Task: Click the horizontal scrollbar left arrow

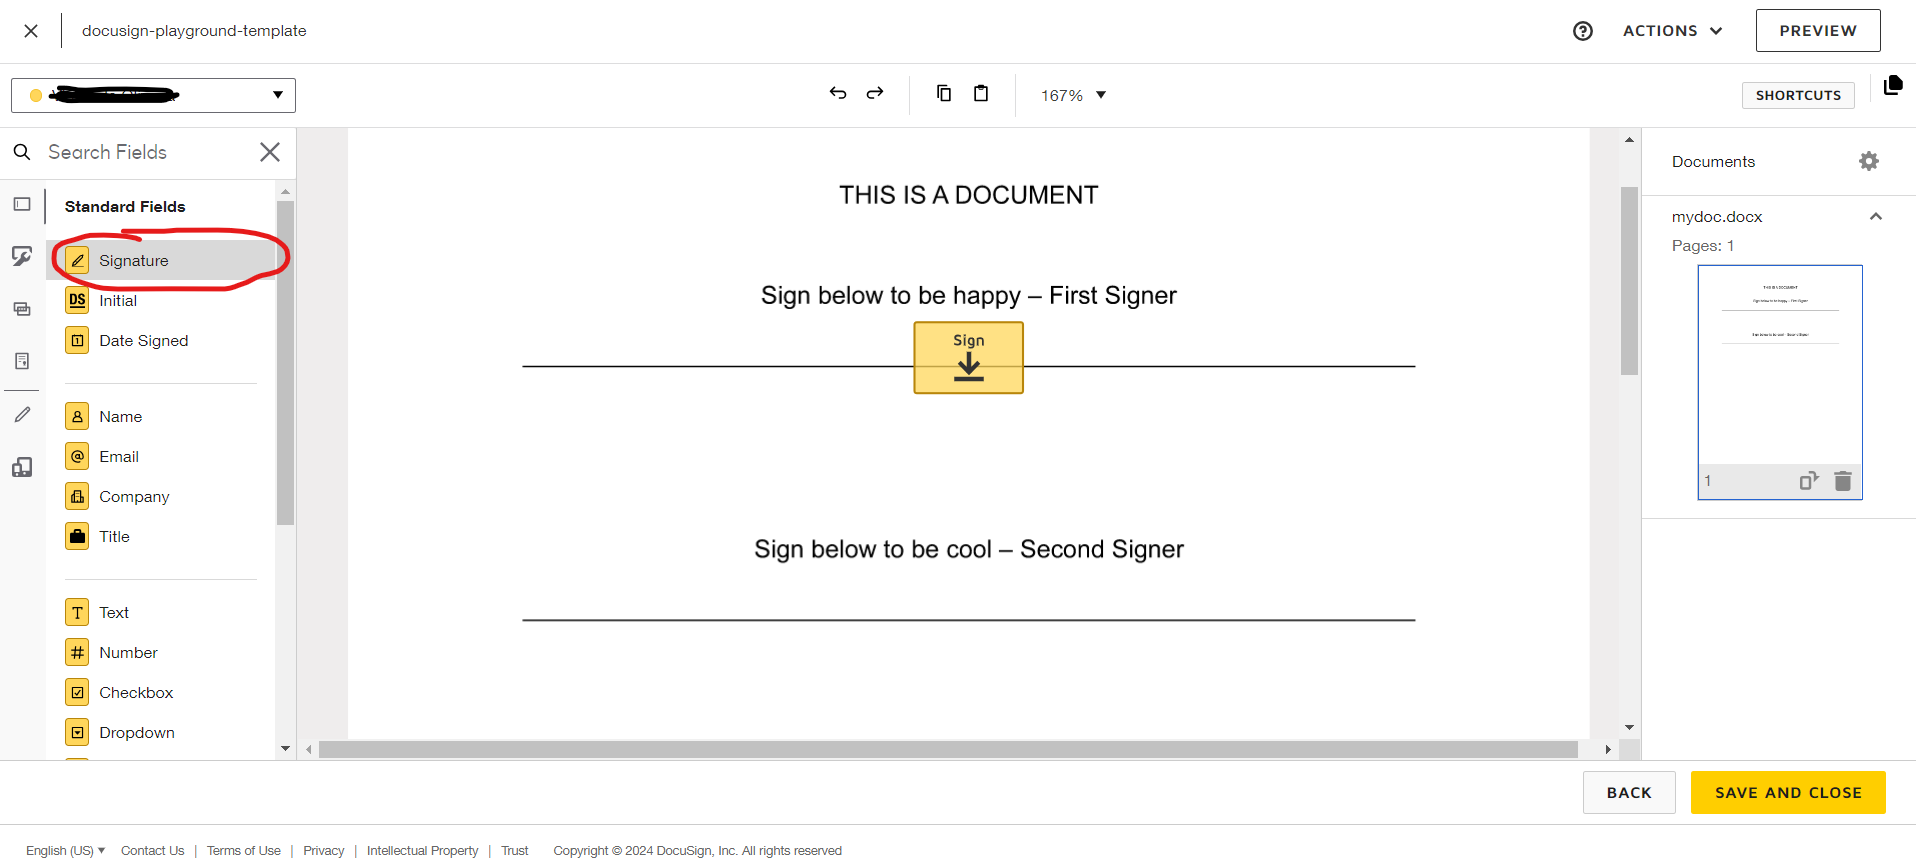Action: pos(309,749)
